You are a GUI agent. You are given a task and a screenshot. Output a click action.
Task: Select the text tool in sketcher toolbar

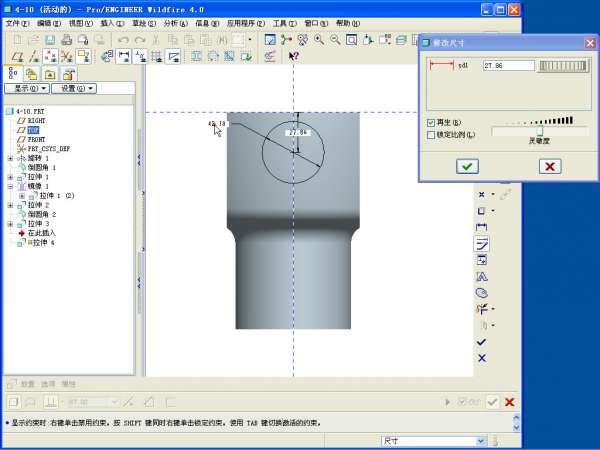click(481, 276)
